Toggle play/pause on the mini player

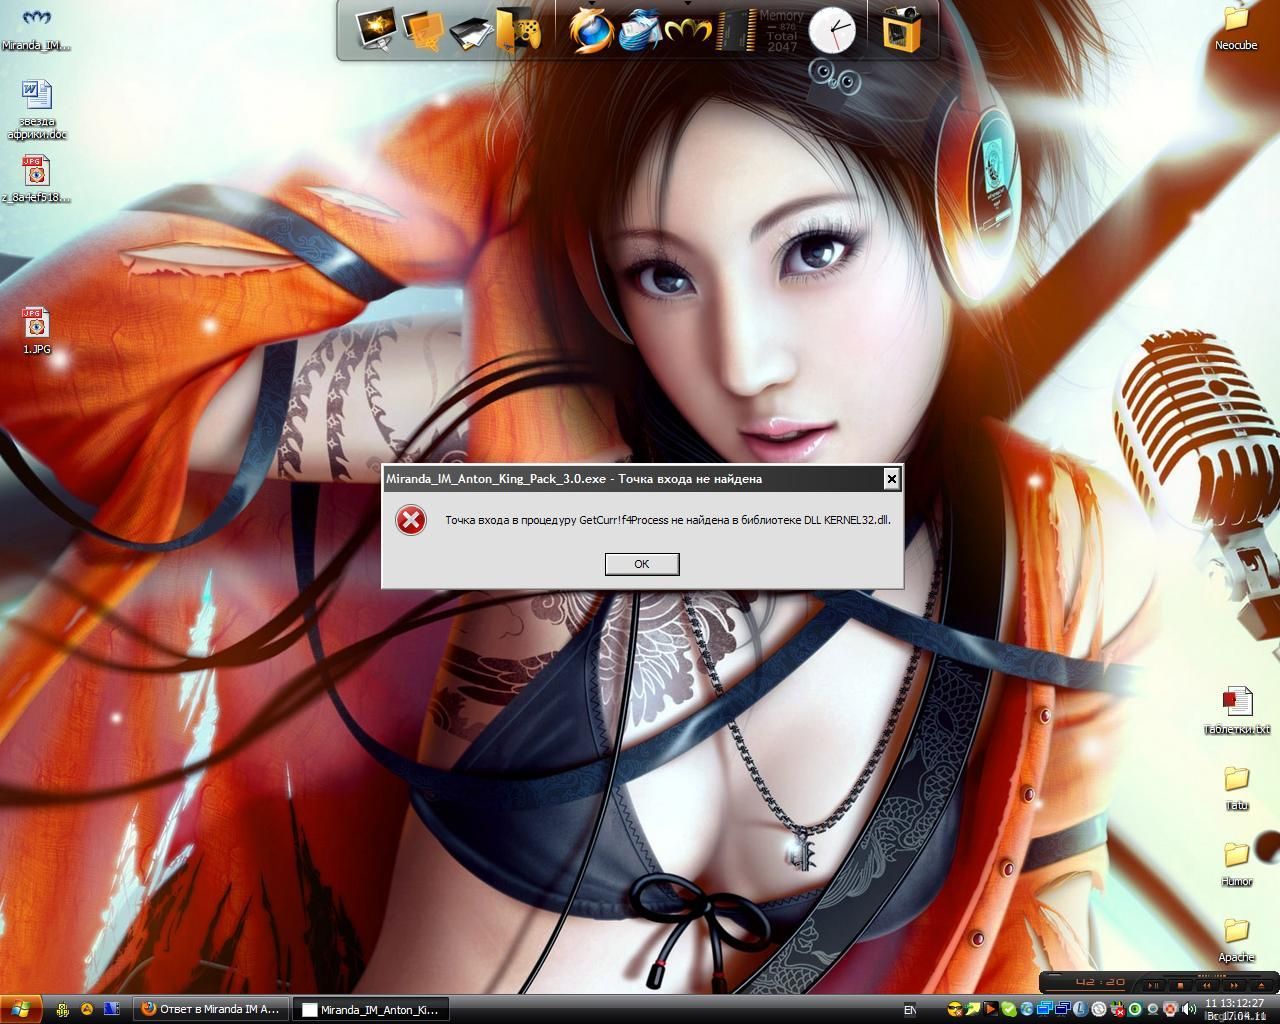(1153, 985)
